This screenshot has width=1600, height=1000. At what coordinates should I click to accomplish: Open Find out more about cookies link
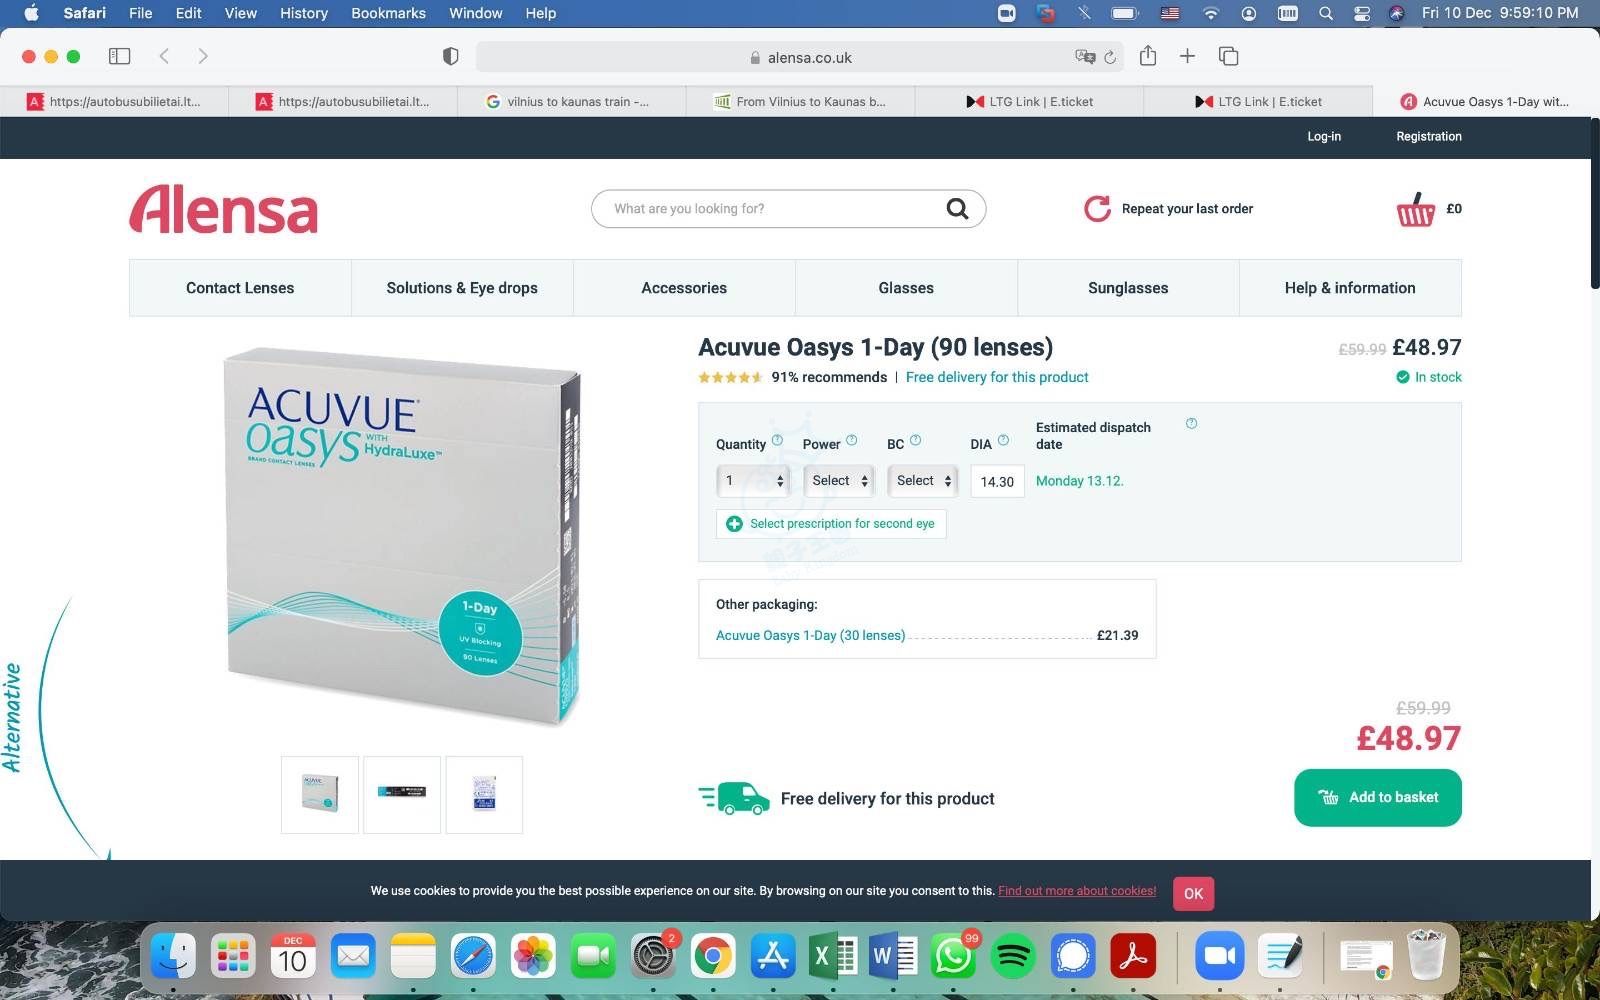[x=1077, y=890]
